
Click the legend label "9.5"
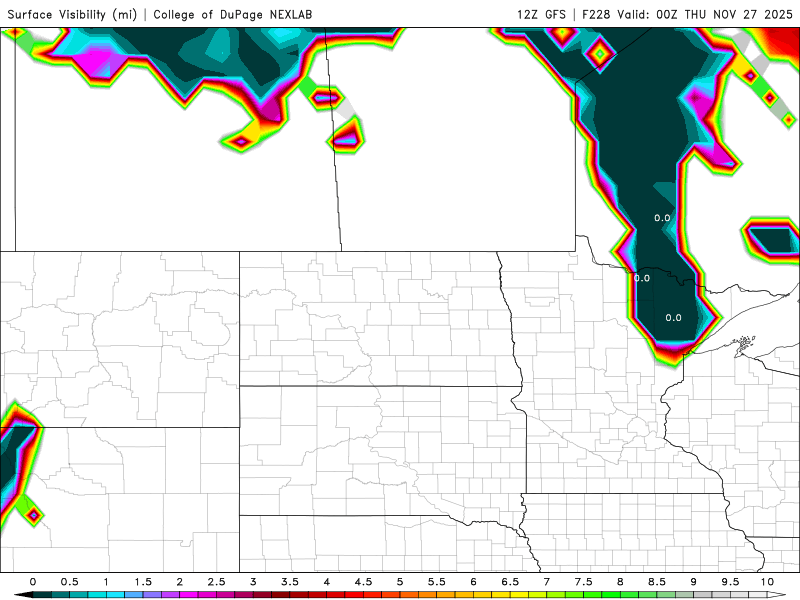(731, 582)
